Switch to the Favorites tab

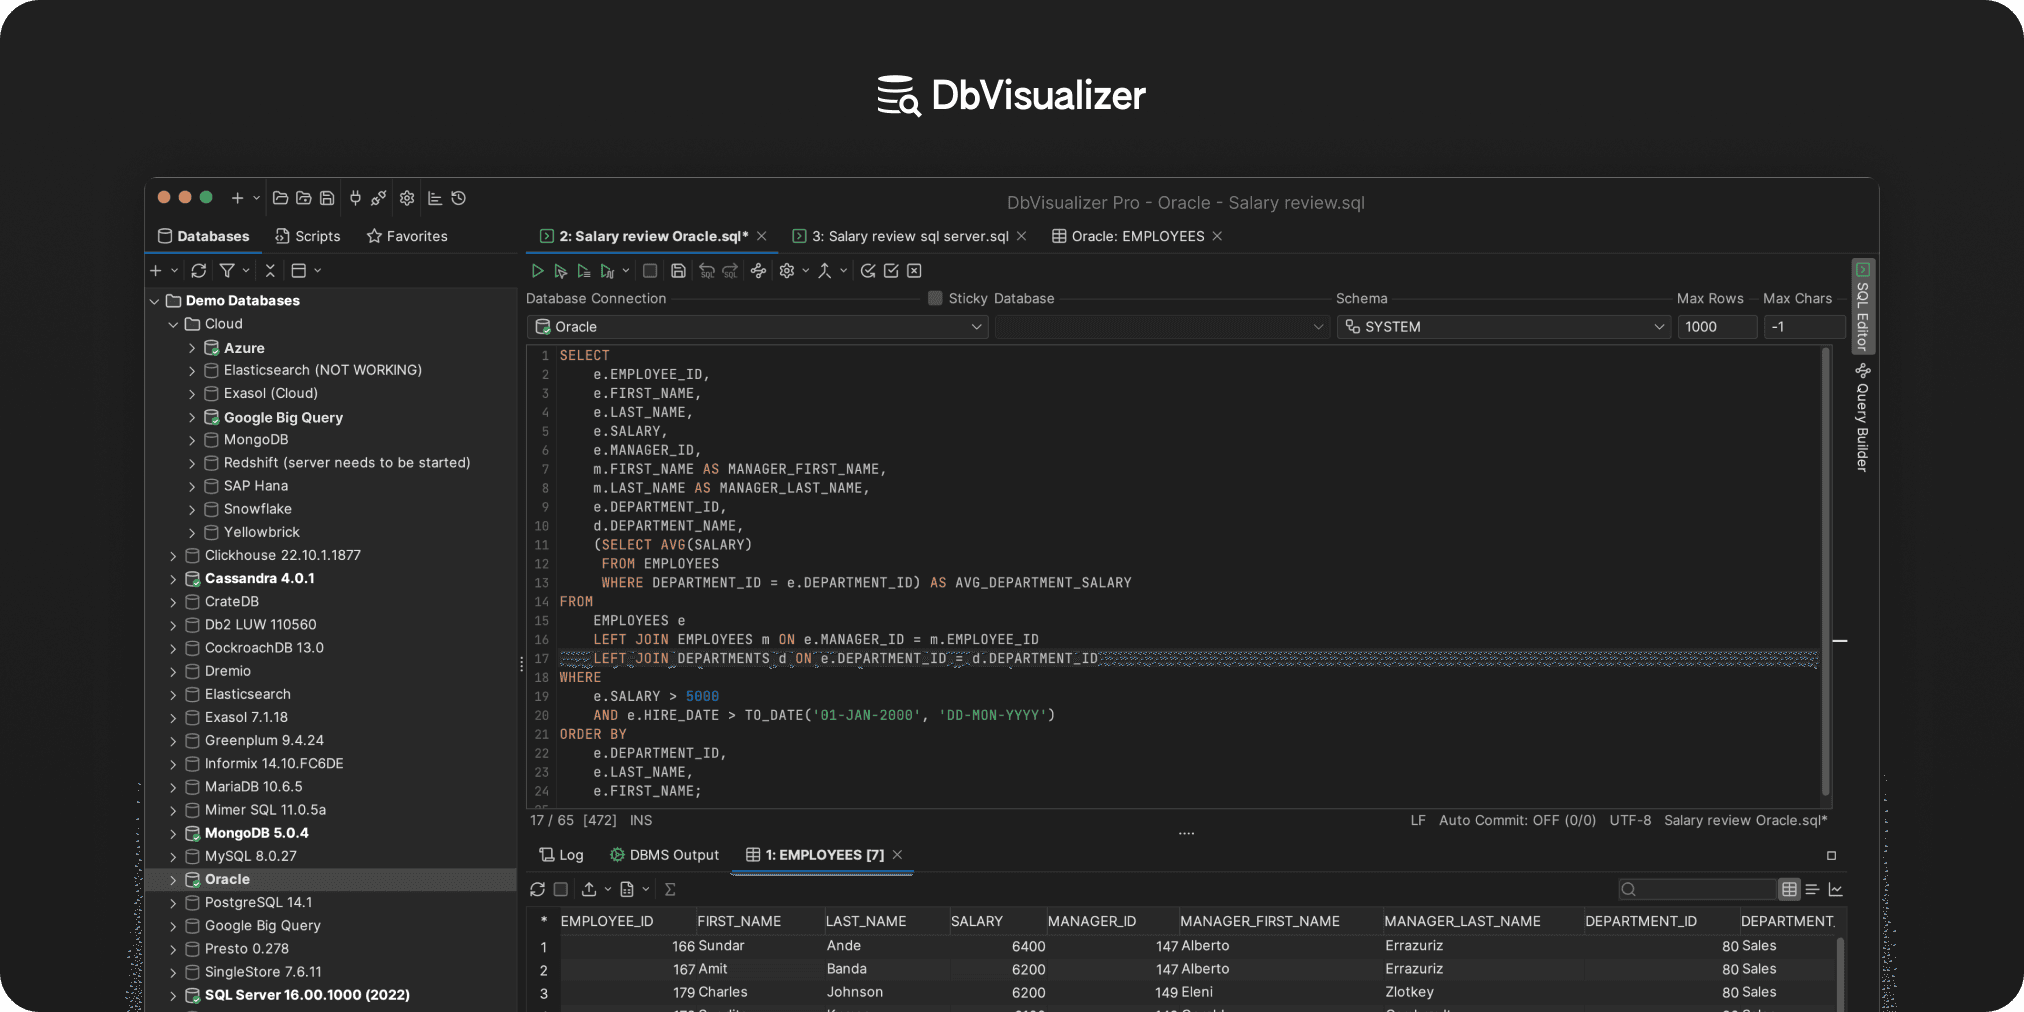point(407,237)
